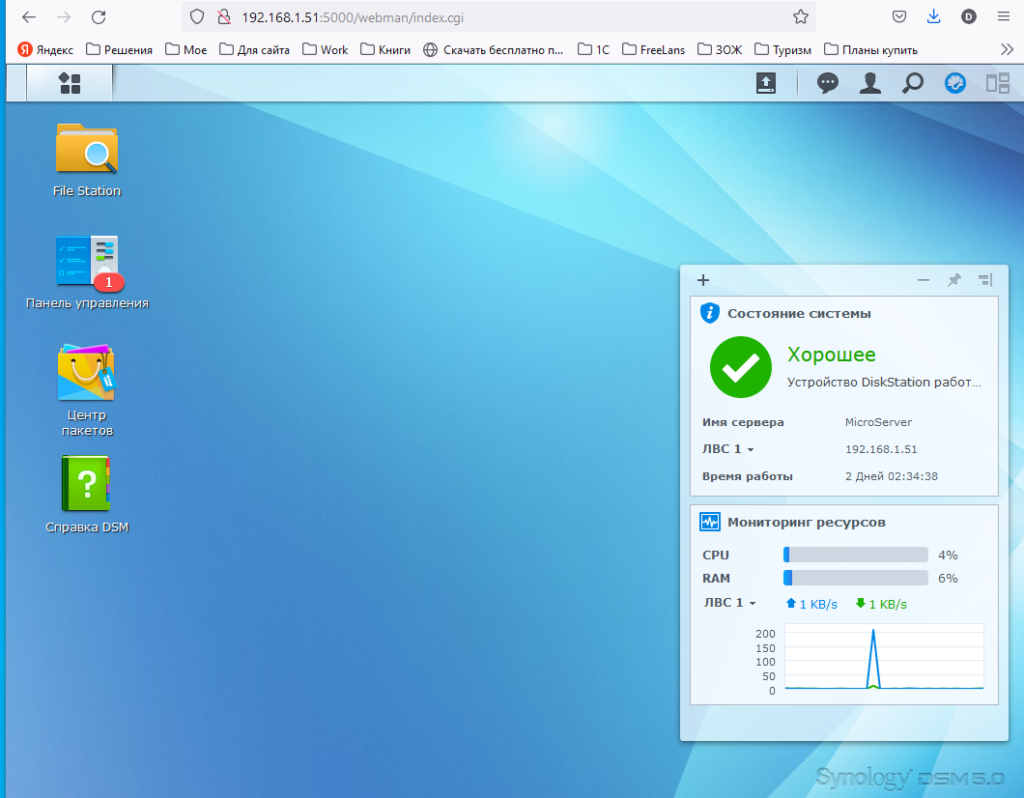The width and height of the screenshot is (1024, 798).
Task: Click the uptime value 2 Дней 02:34:38
Action: (x=891, y=477)
